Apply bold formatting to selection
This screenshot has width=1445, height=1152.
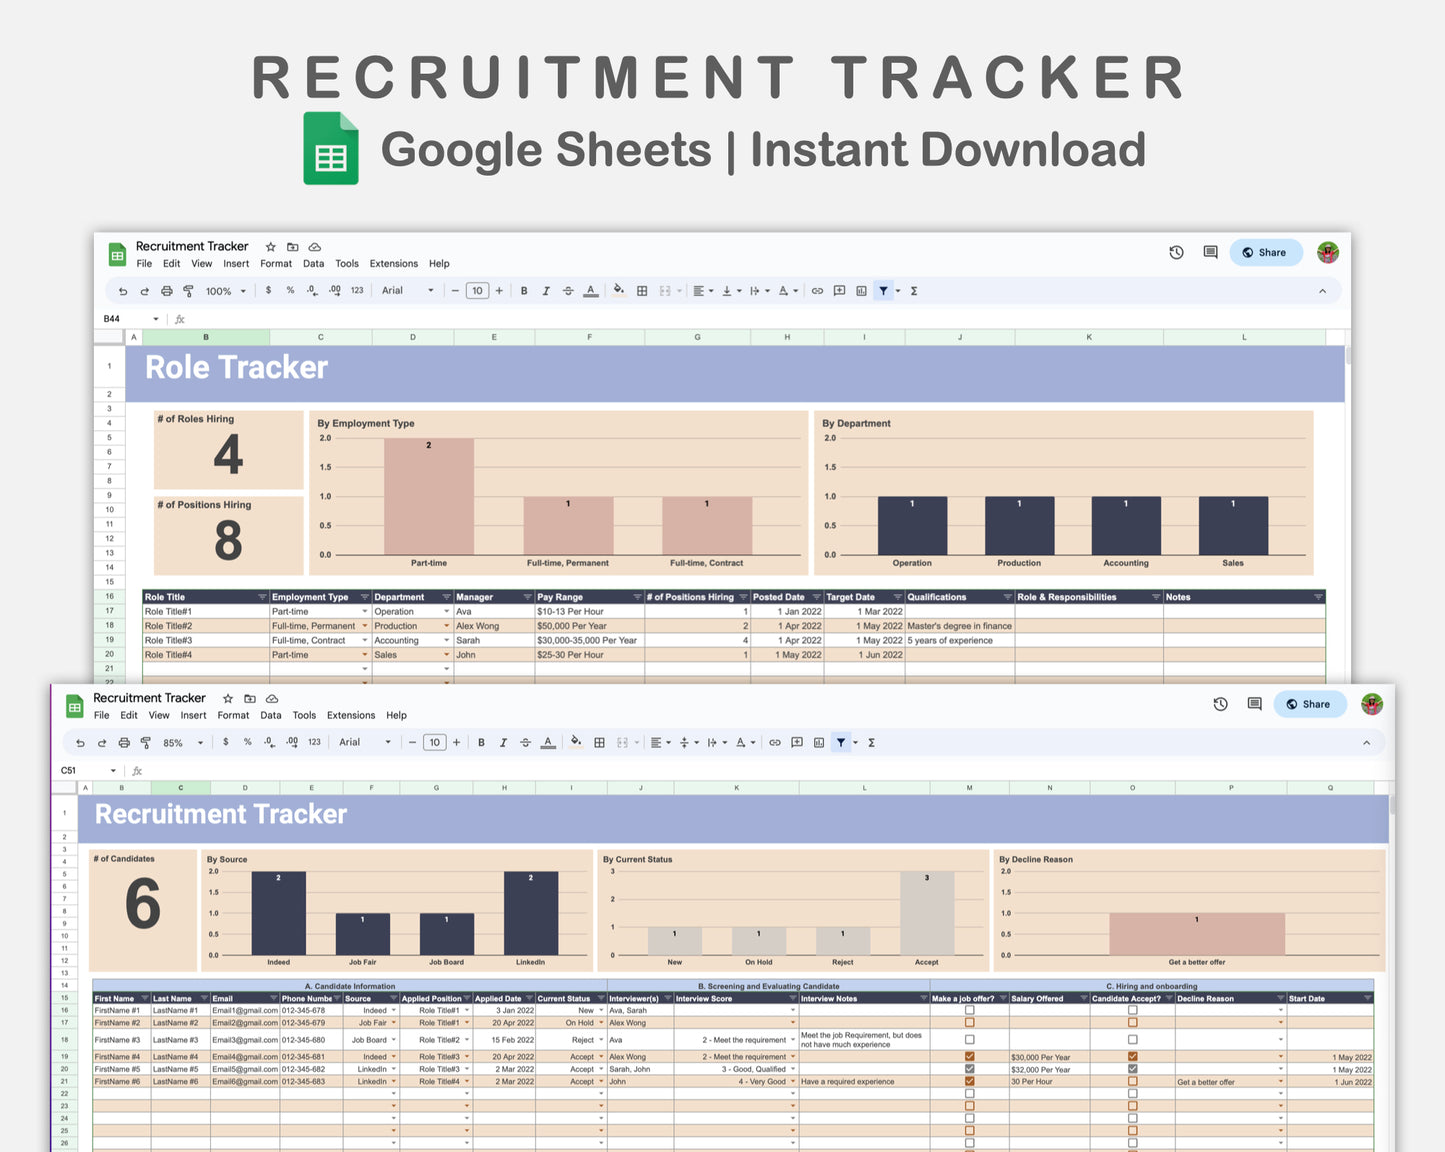[x=481, y=742]
